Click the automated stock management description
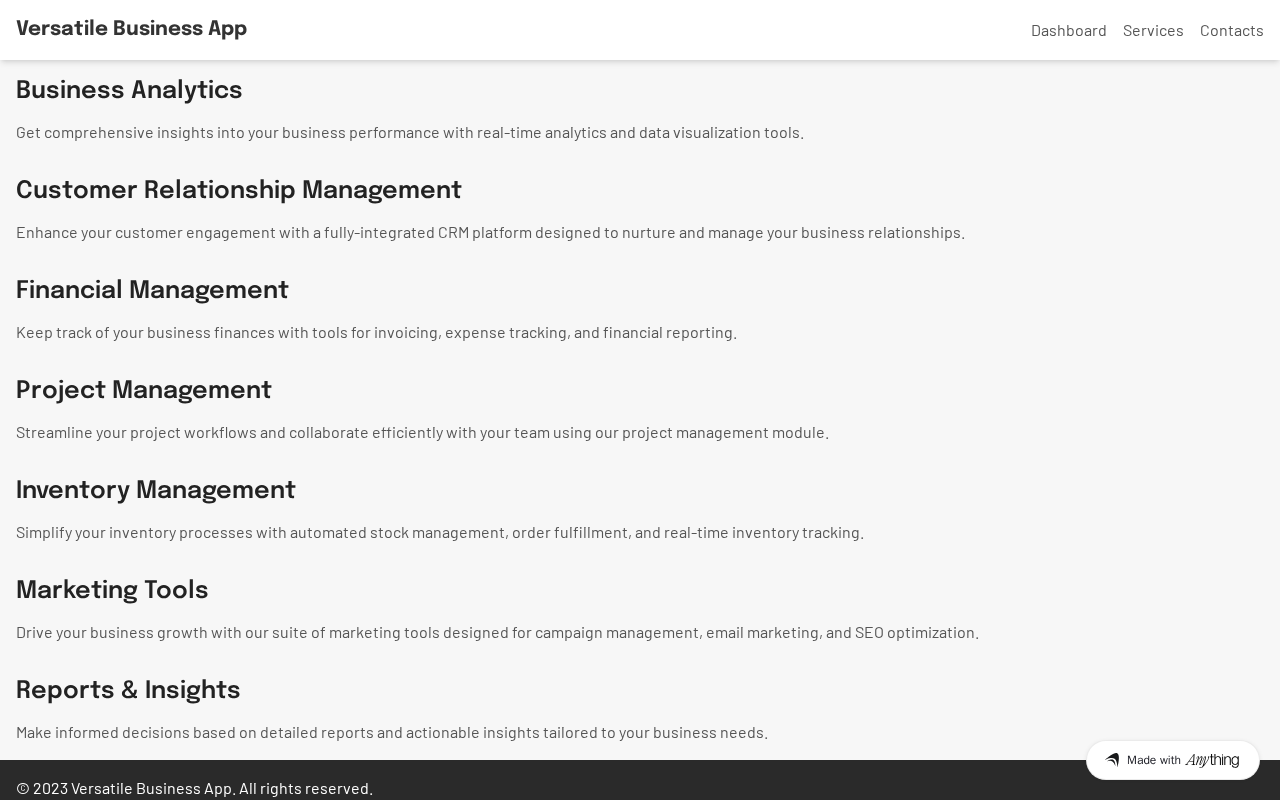Image resolution: width=1280 pixels, height=800 pixels. 439,532
